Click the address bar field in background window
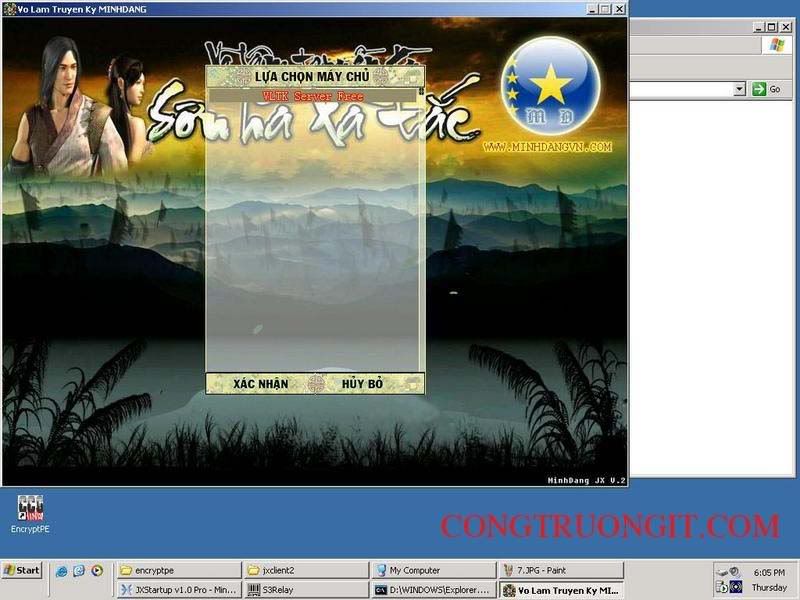 [682, 89]
